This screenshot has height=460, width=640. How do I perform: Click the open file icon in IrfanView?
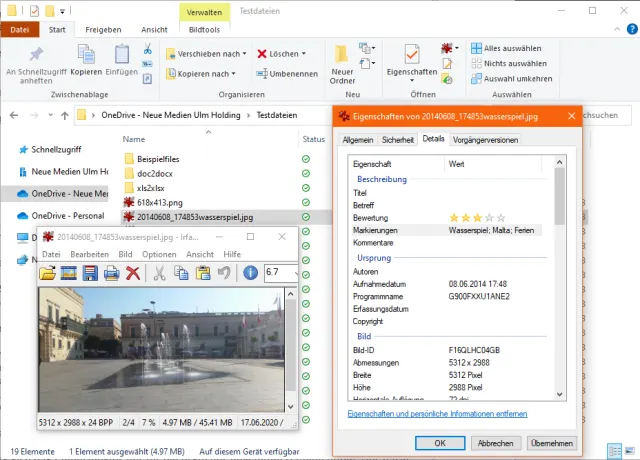coord(47,273)
